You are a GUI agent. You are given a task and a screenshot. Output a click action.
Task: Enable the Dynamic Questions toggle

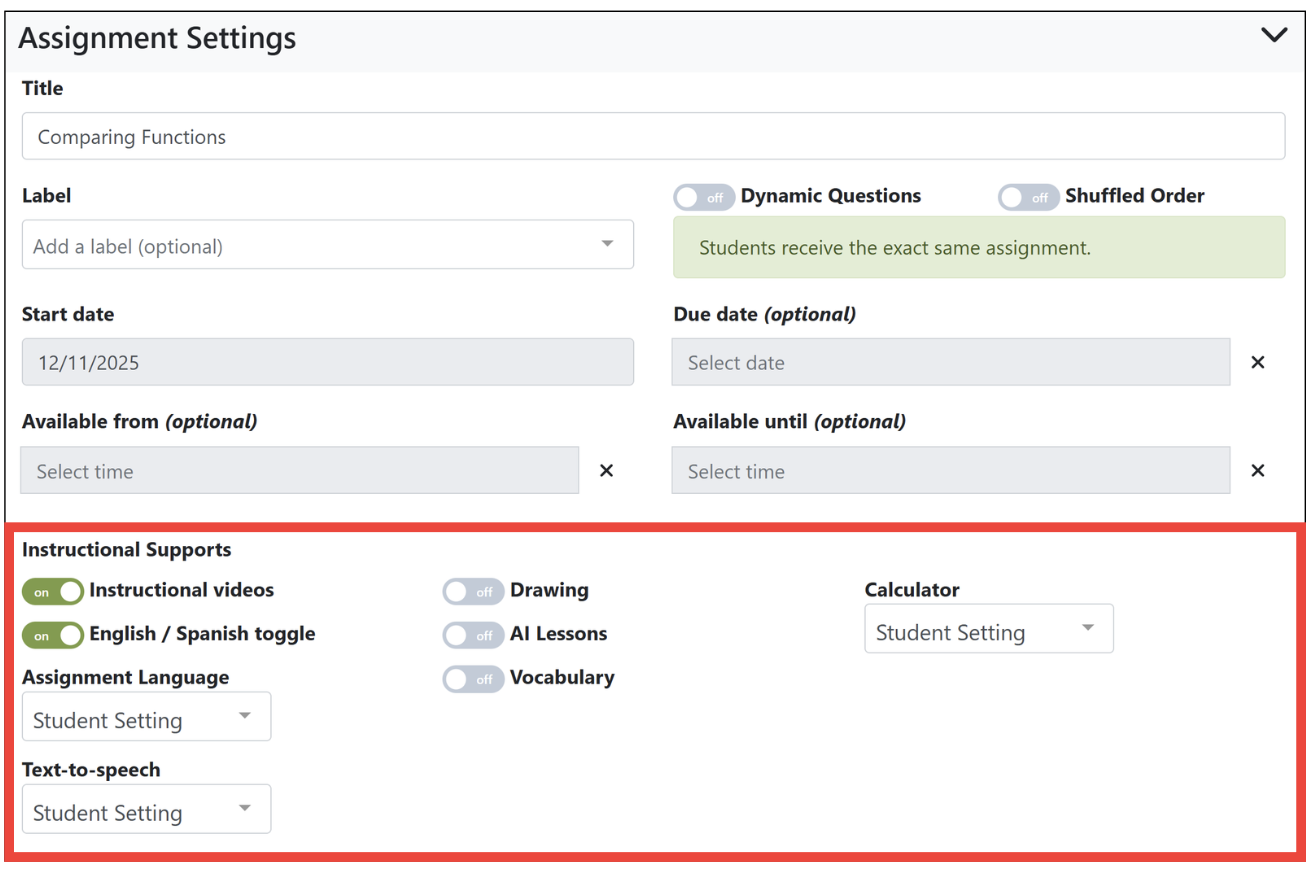pos(704,197)
